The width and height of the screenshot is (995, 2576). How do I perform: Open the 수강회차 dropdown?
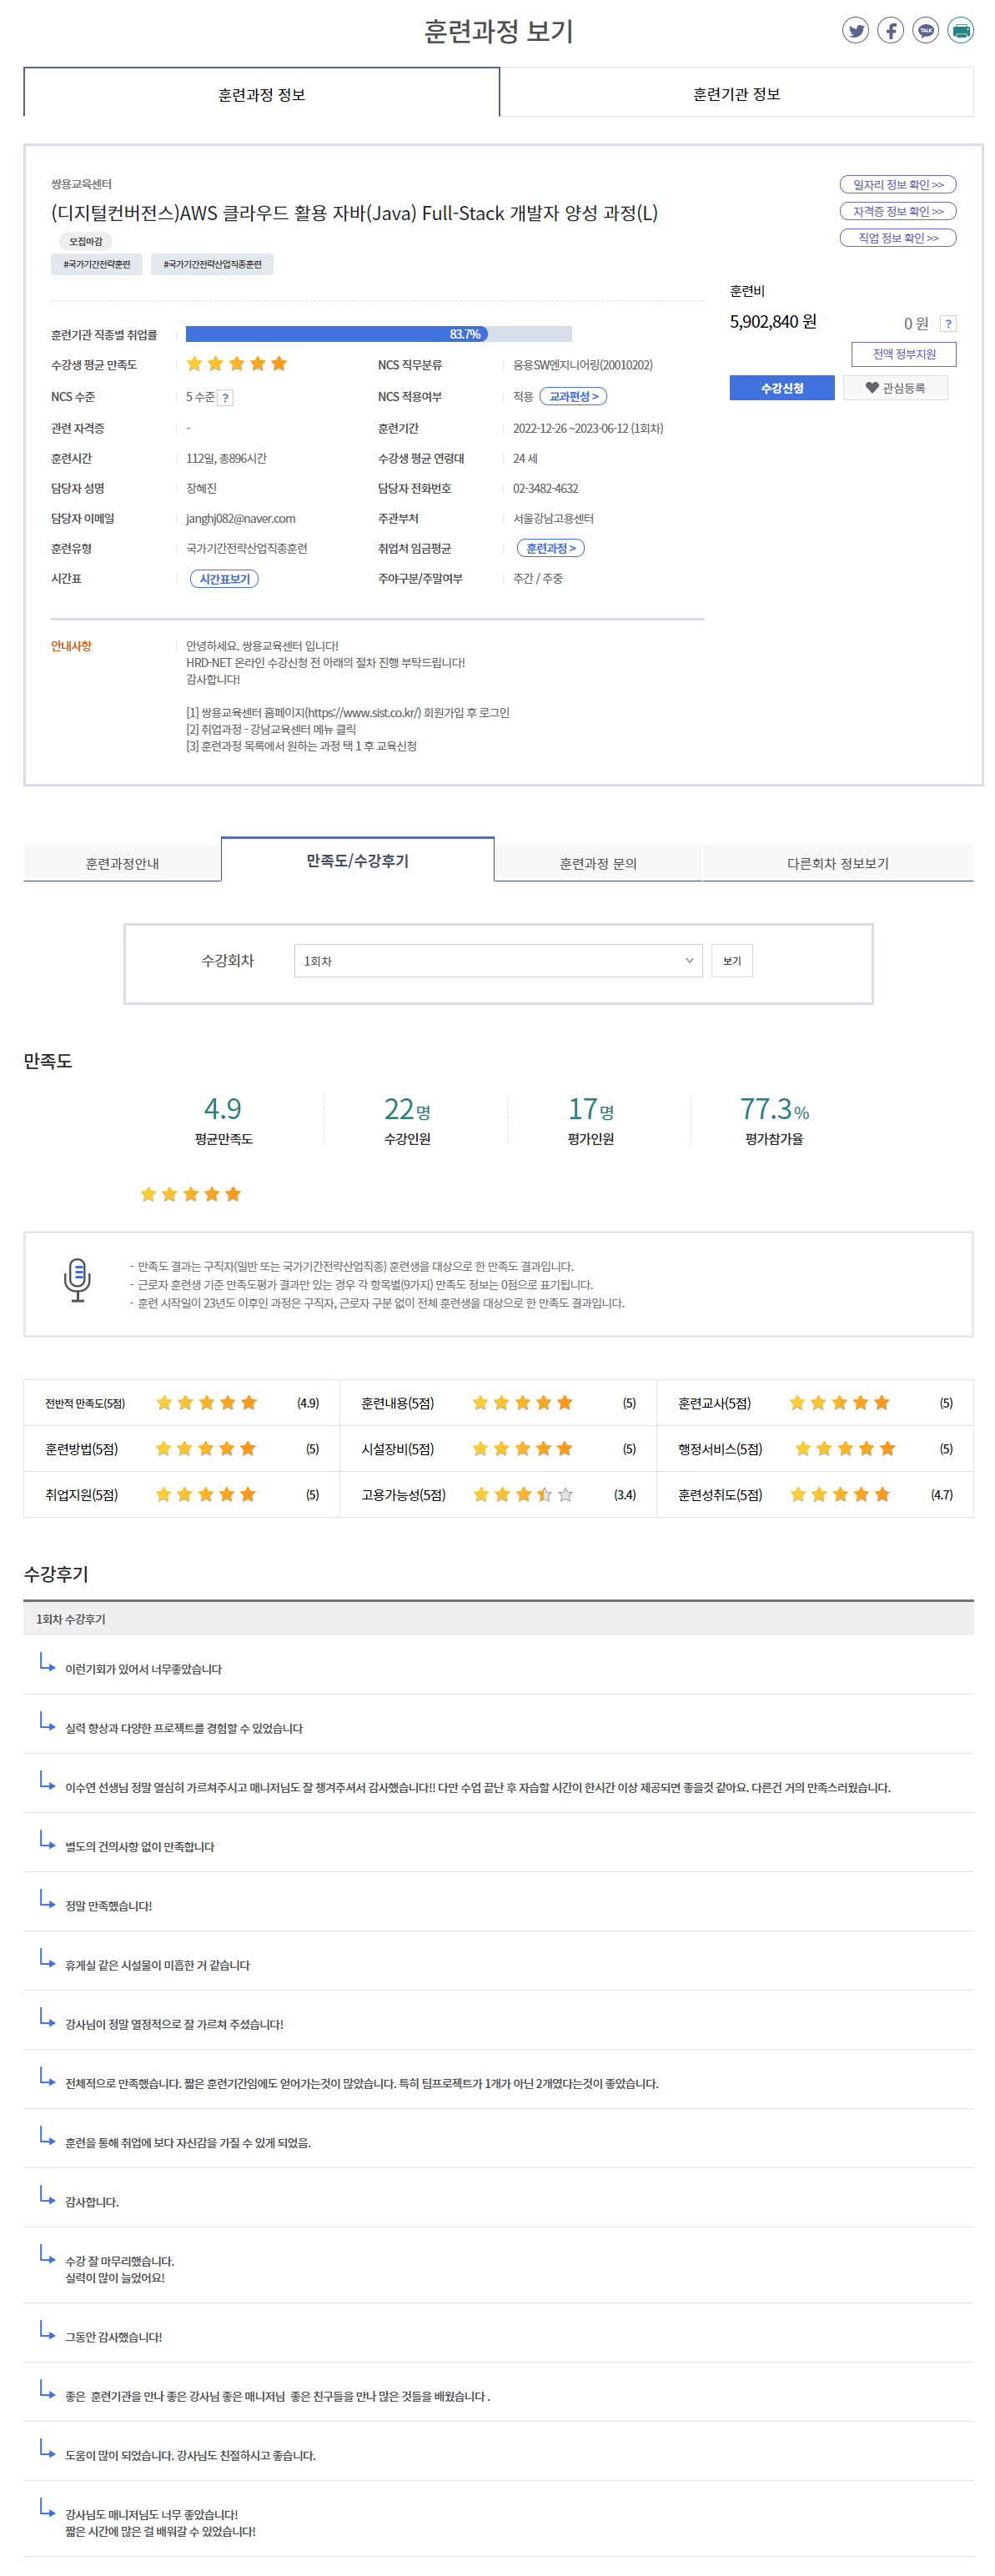click(497, 960)
